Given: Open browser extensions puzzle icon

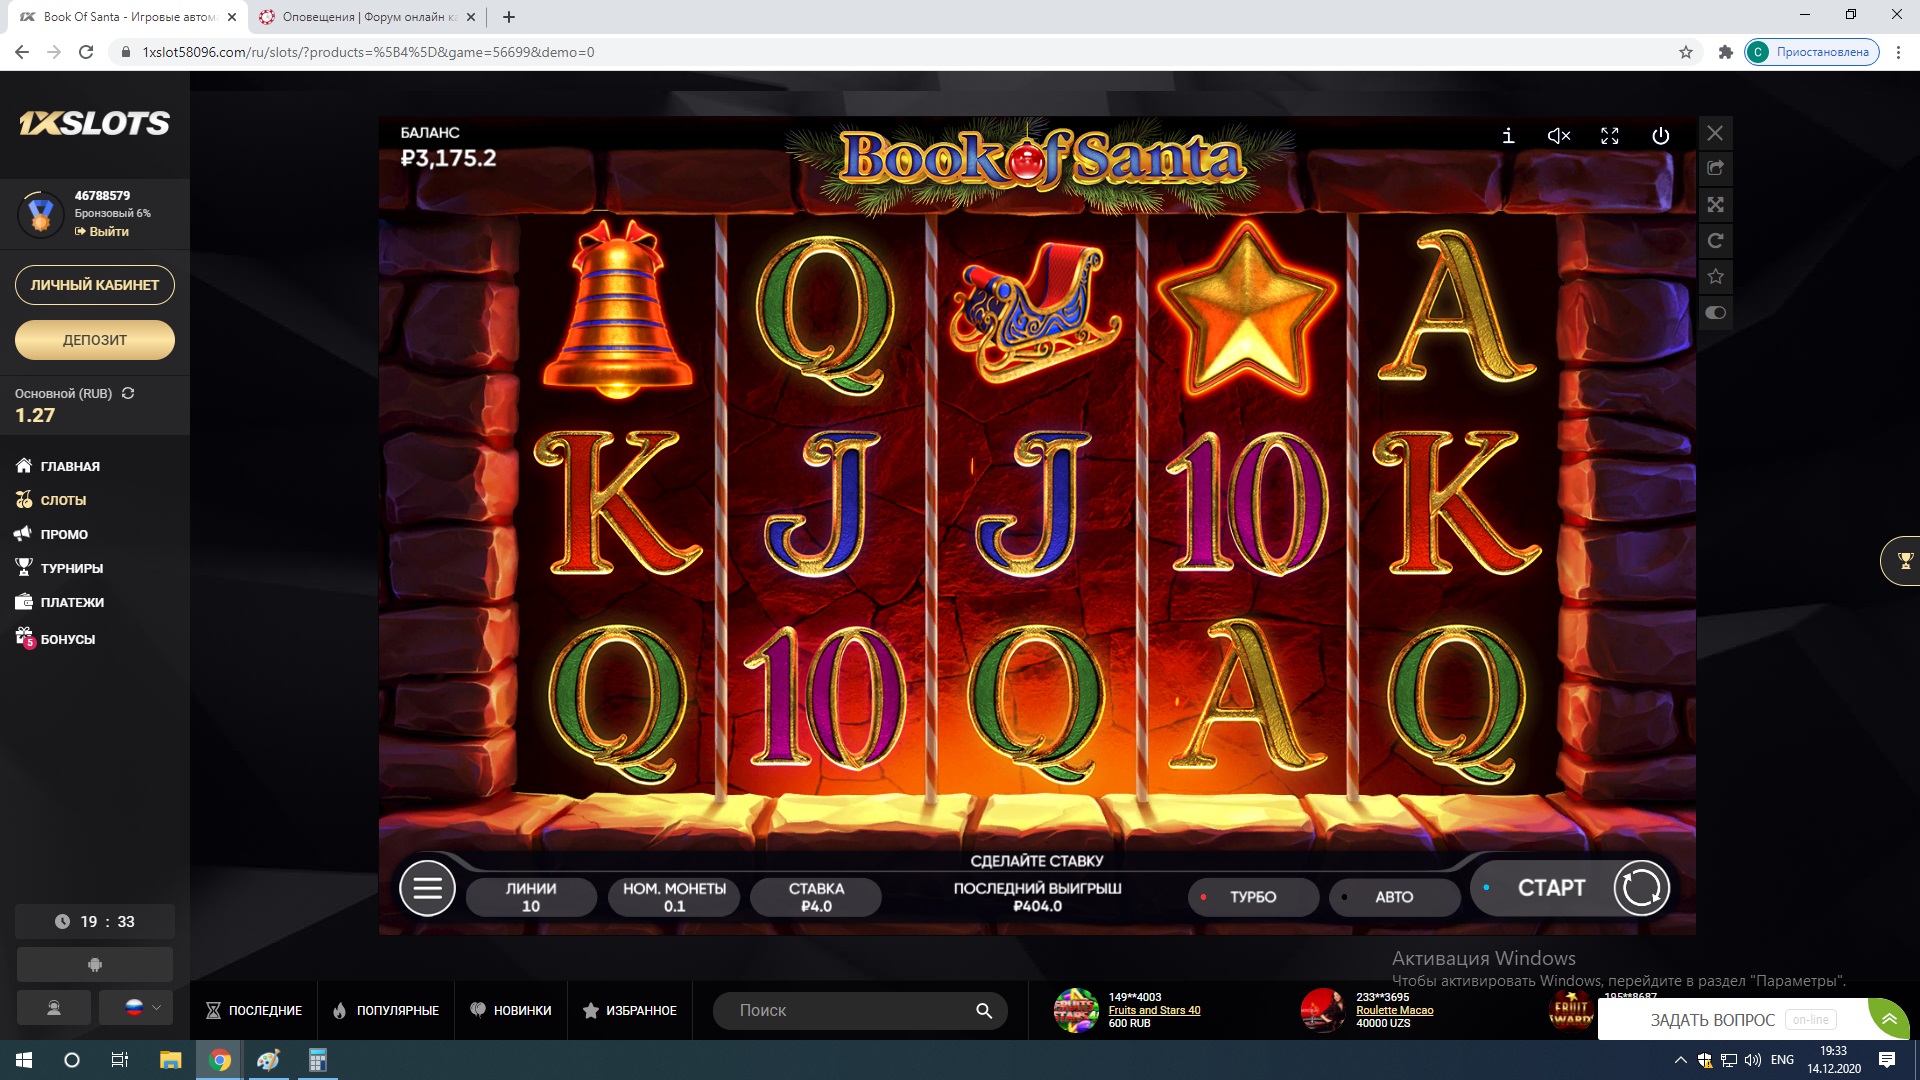Looking at the screenshot, I should 1725,52.
